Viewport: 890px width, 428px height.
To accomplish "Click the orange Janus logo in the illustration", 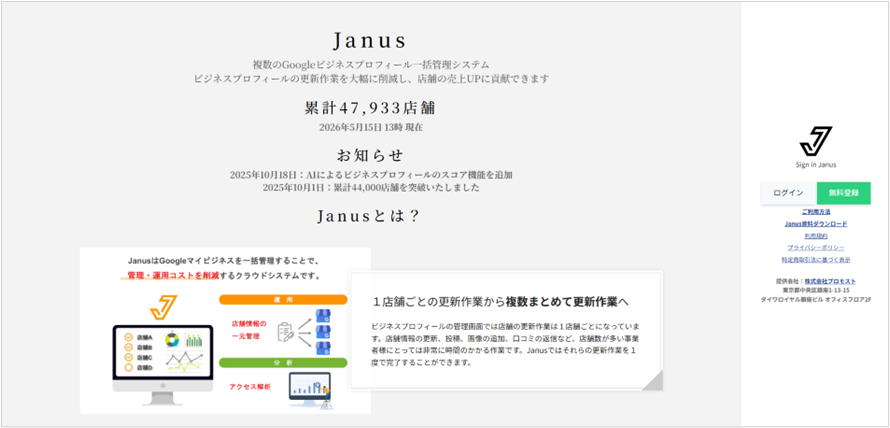I will click(163, 307).
